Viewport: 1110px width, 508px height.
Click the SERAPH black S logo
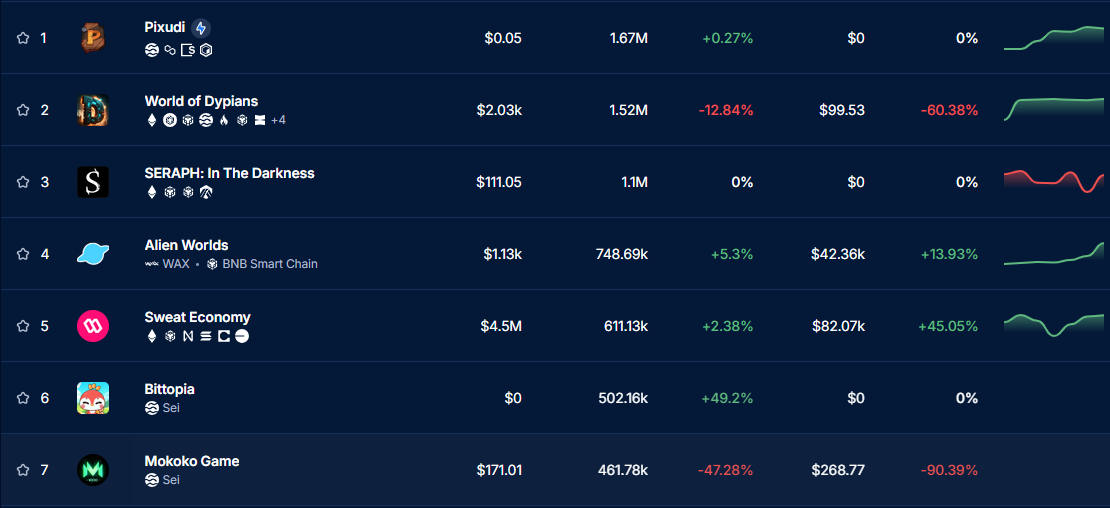point(93,182)
